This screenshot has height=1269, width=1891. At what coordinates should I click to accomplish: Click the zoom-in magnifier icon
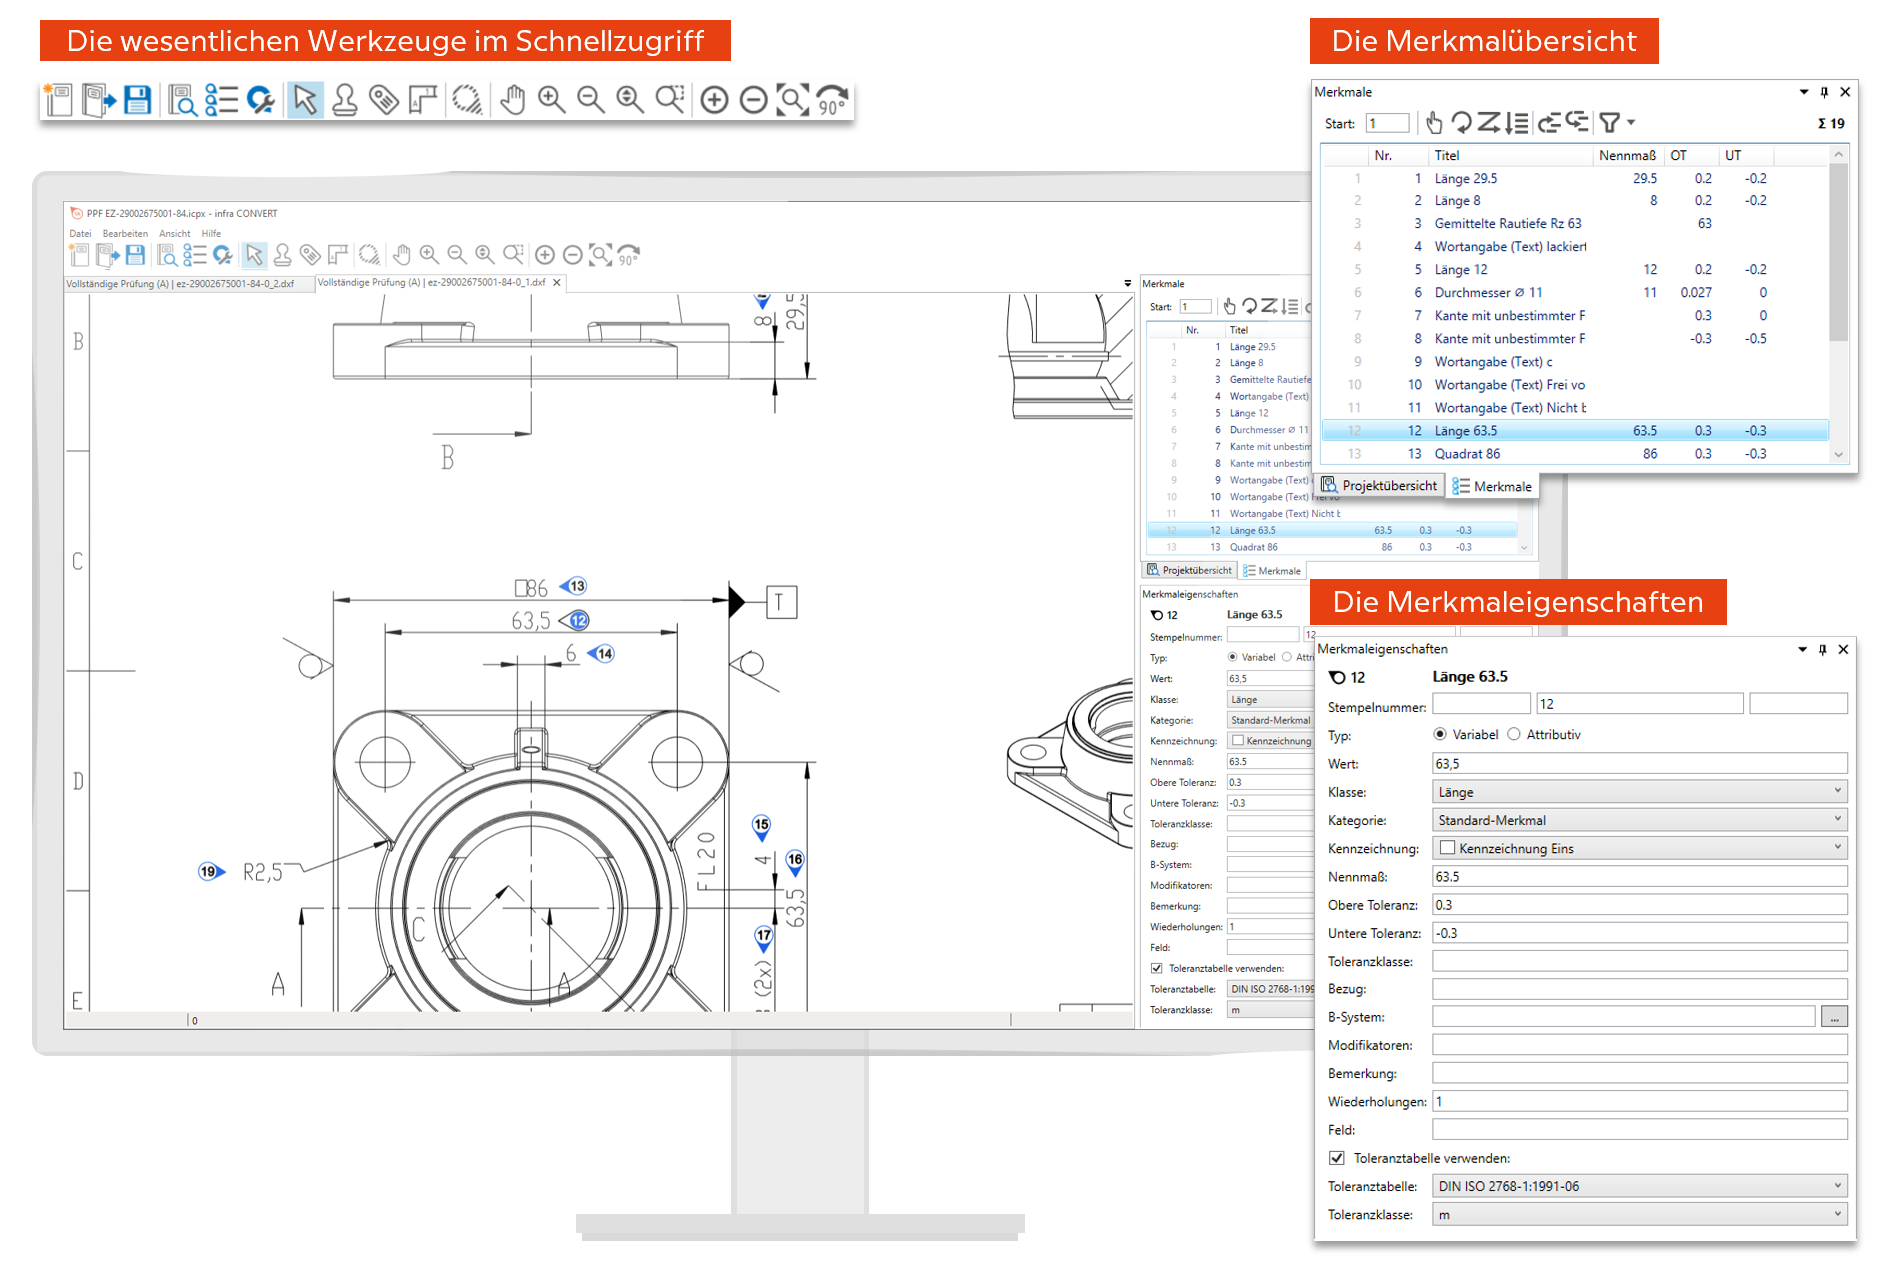(x=551, y=100)
